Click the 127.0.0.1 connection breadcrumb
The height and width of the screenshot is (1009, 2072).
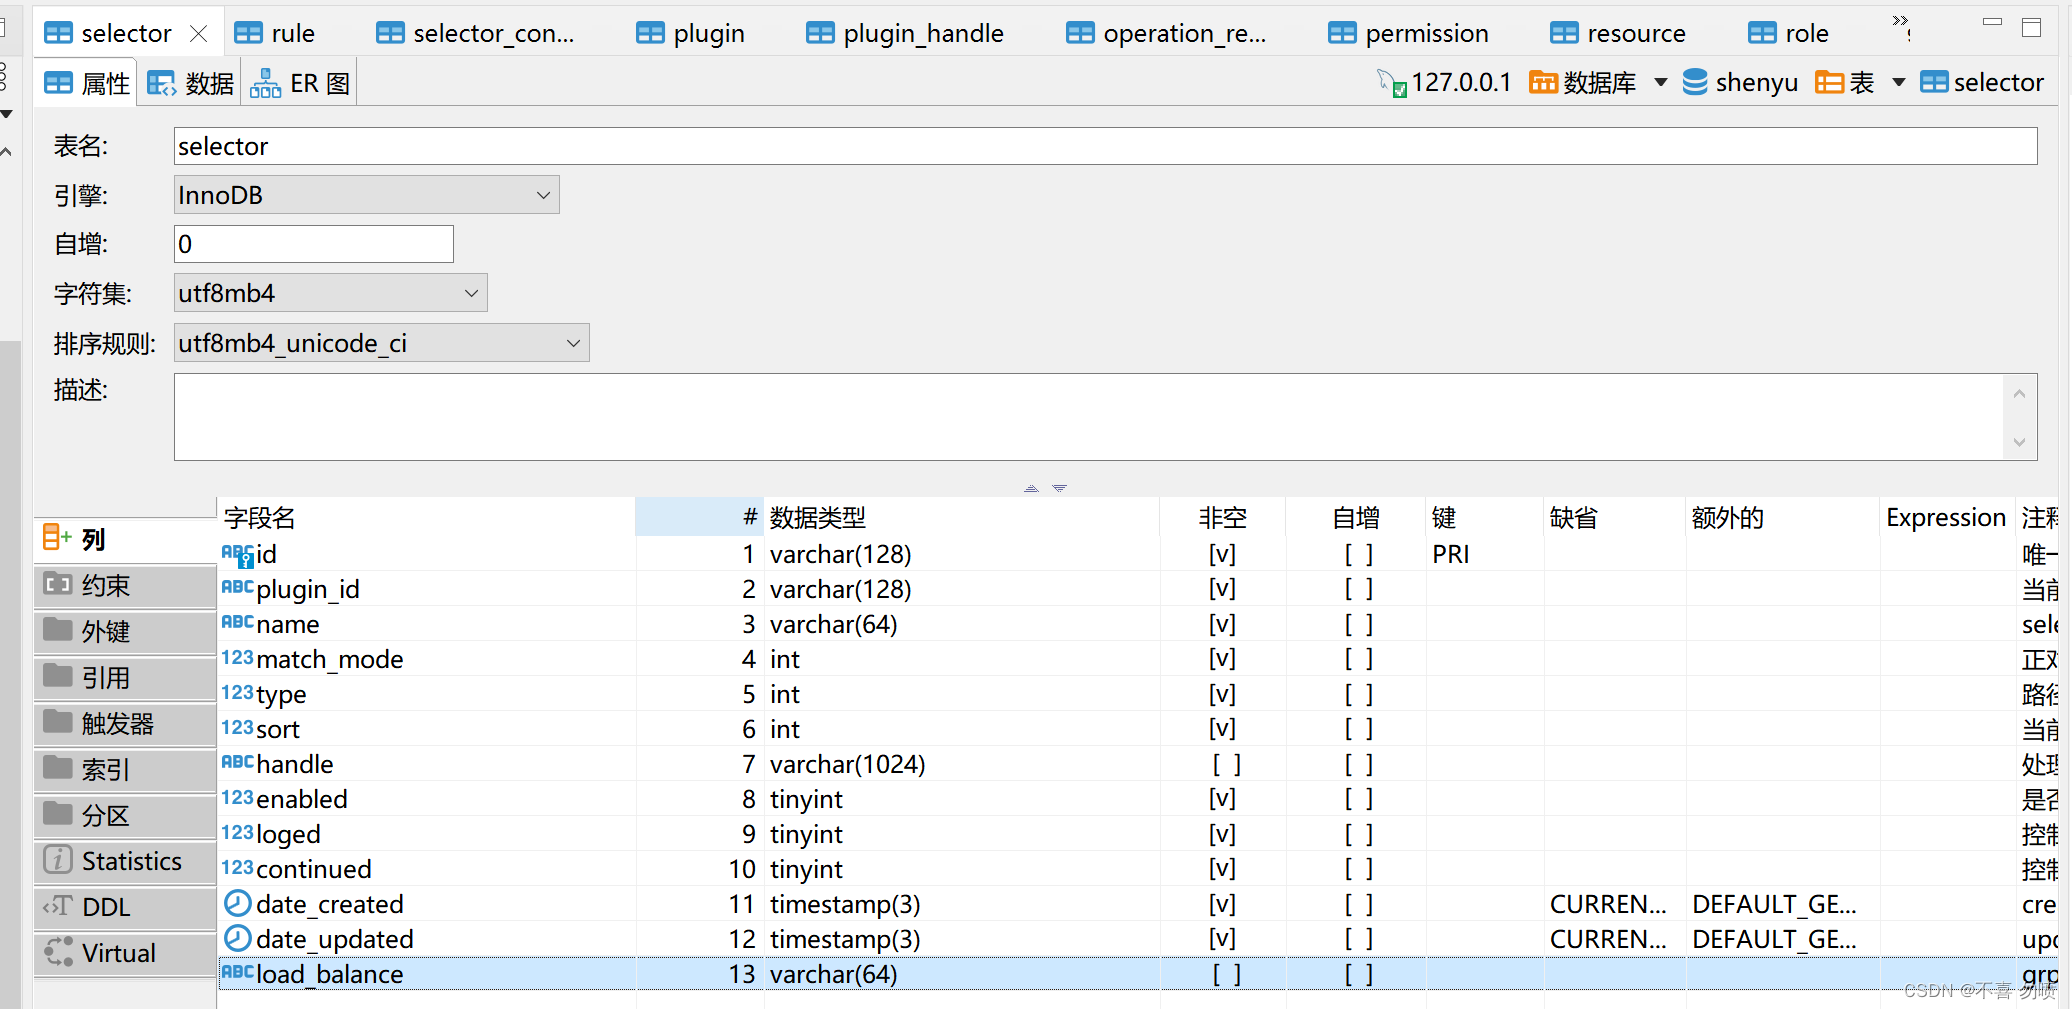[x=1445, y=82]
